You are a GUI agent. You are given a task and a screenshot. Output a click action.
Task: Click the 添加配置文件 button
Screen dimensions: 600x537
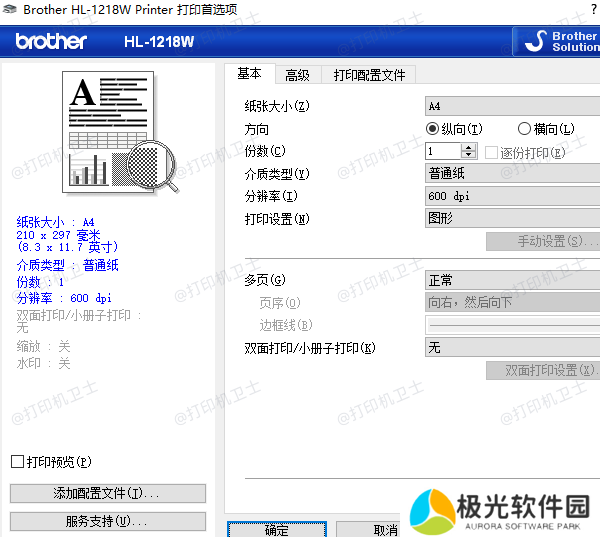point(108,493)
